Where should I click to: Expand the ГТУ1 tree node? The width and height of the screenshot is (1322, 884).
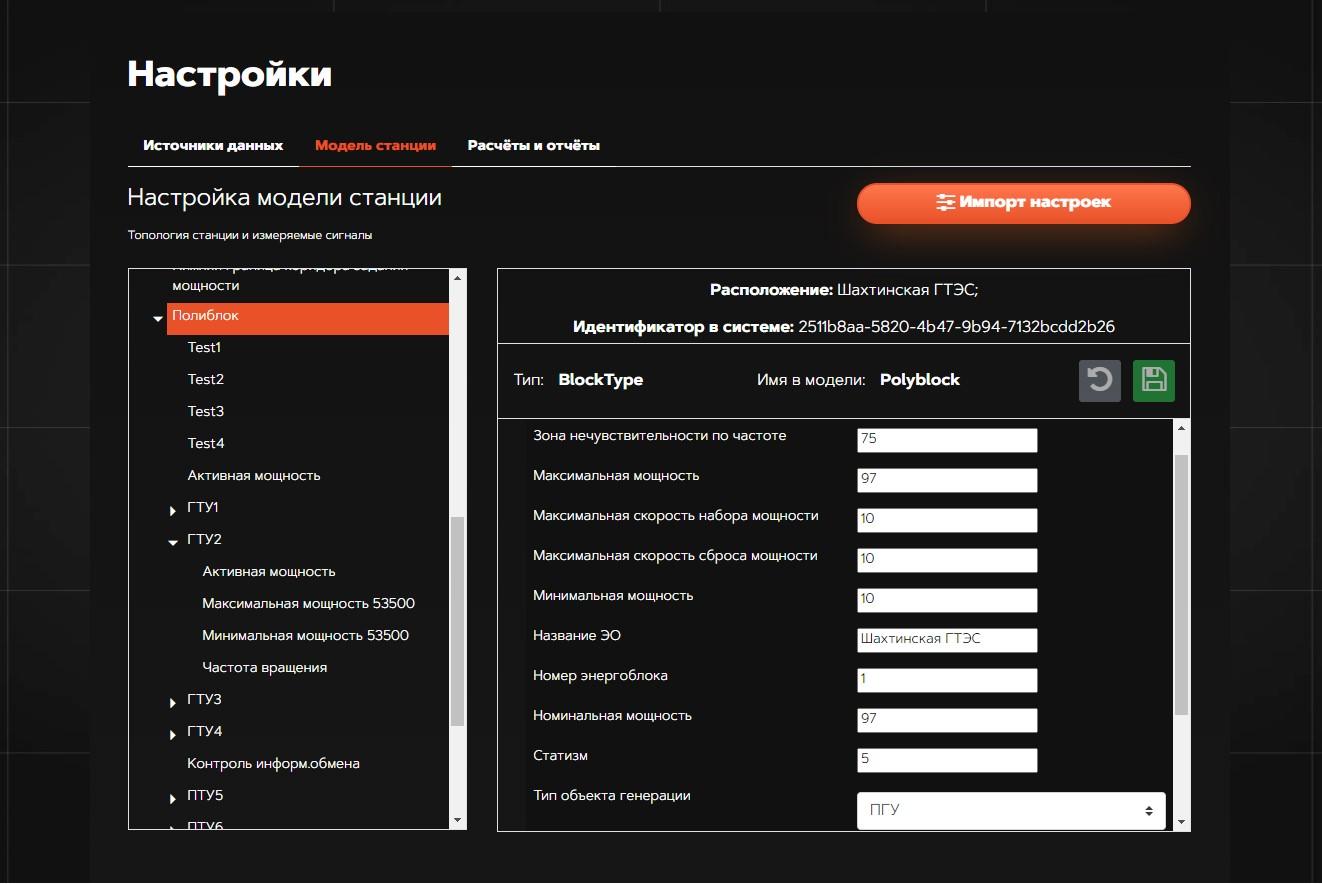tap(173, 510)
